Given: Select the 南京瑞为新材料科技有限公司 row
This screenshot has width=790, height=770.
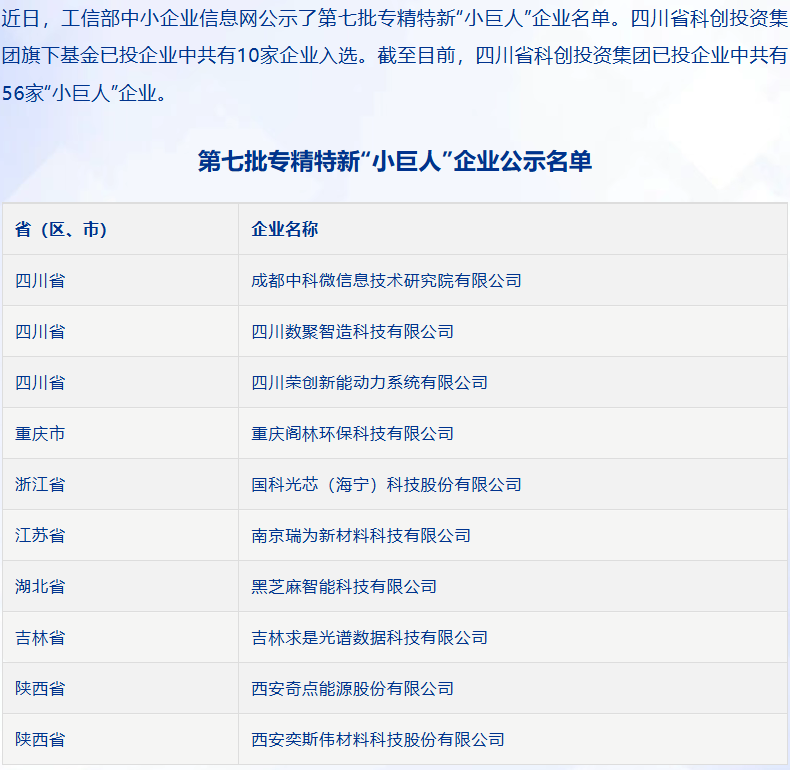Looking at the screenshot, I should (x=361, y=536).
